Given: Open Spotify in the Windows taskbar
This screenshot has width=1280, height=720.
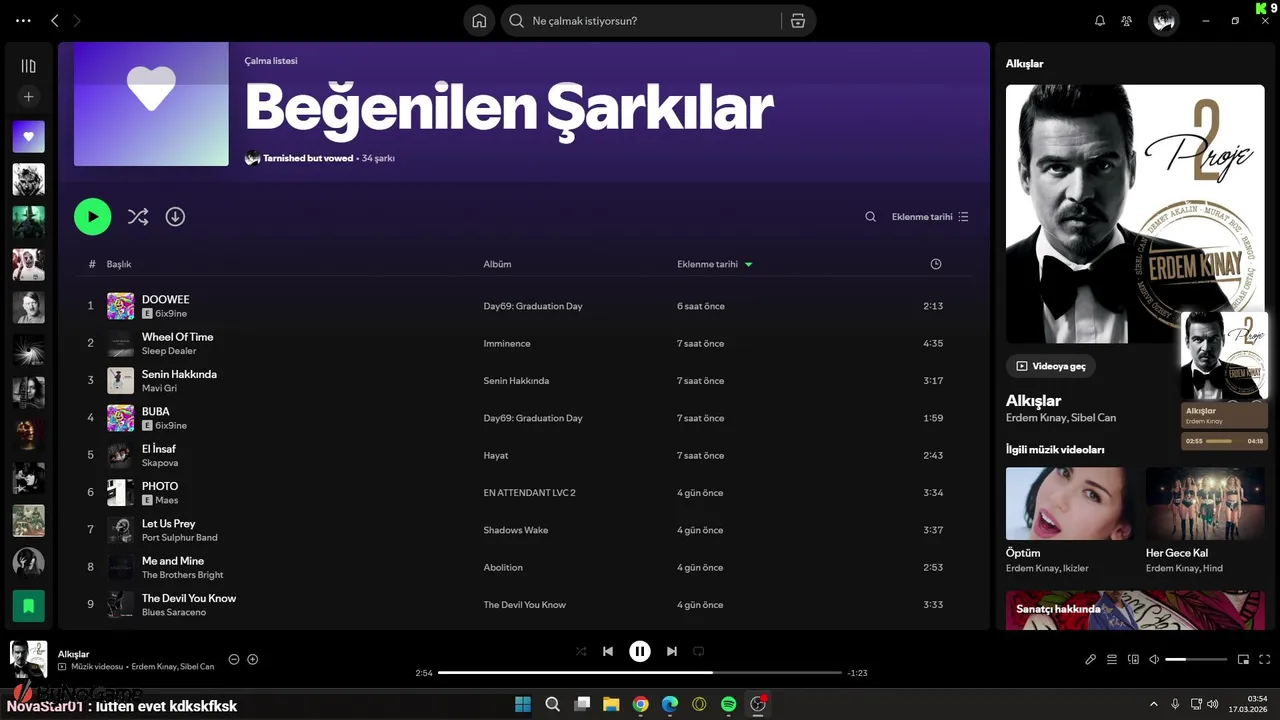Looking at the screenshot, I should 729,704.
